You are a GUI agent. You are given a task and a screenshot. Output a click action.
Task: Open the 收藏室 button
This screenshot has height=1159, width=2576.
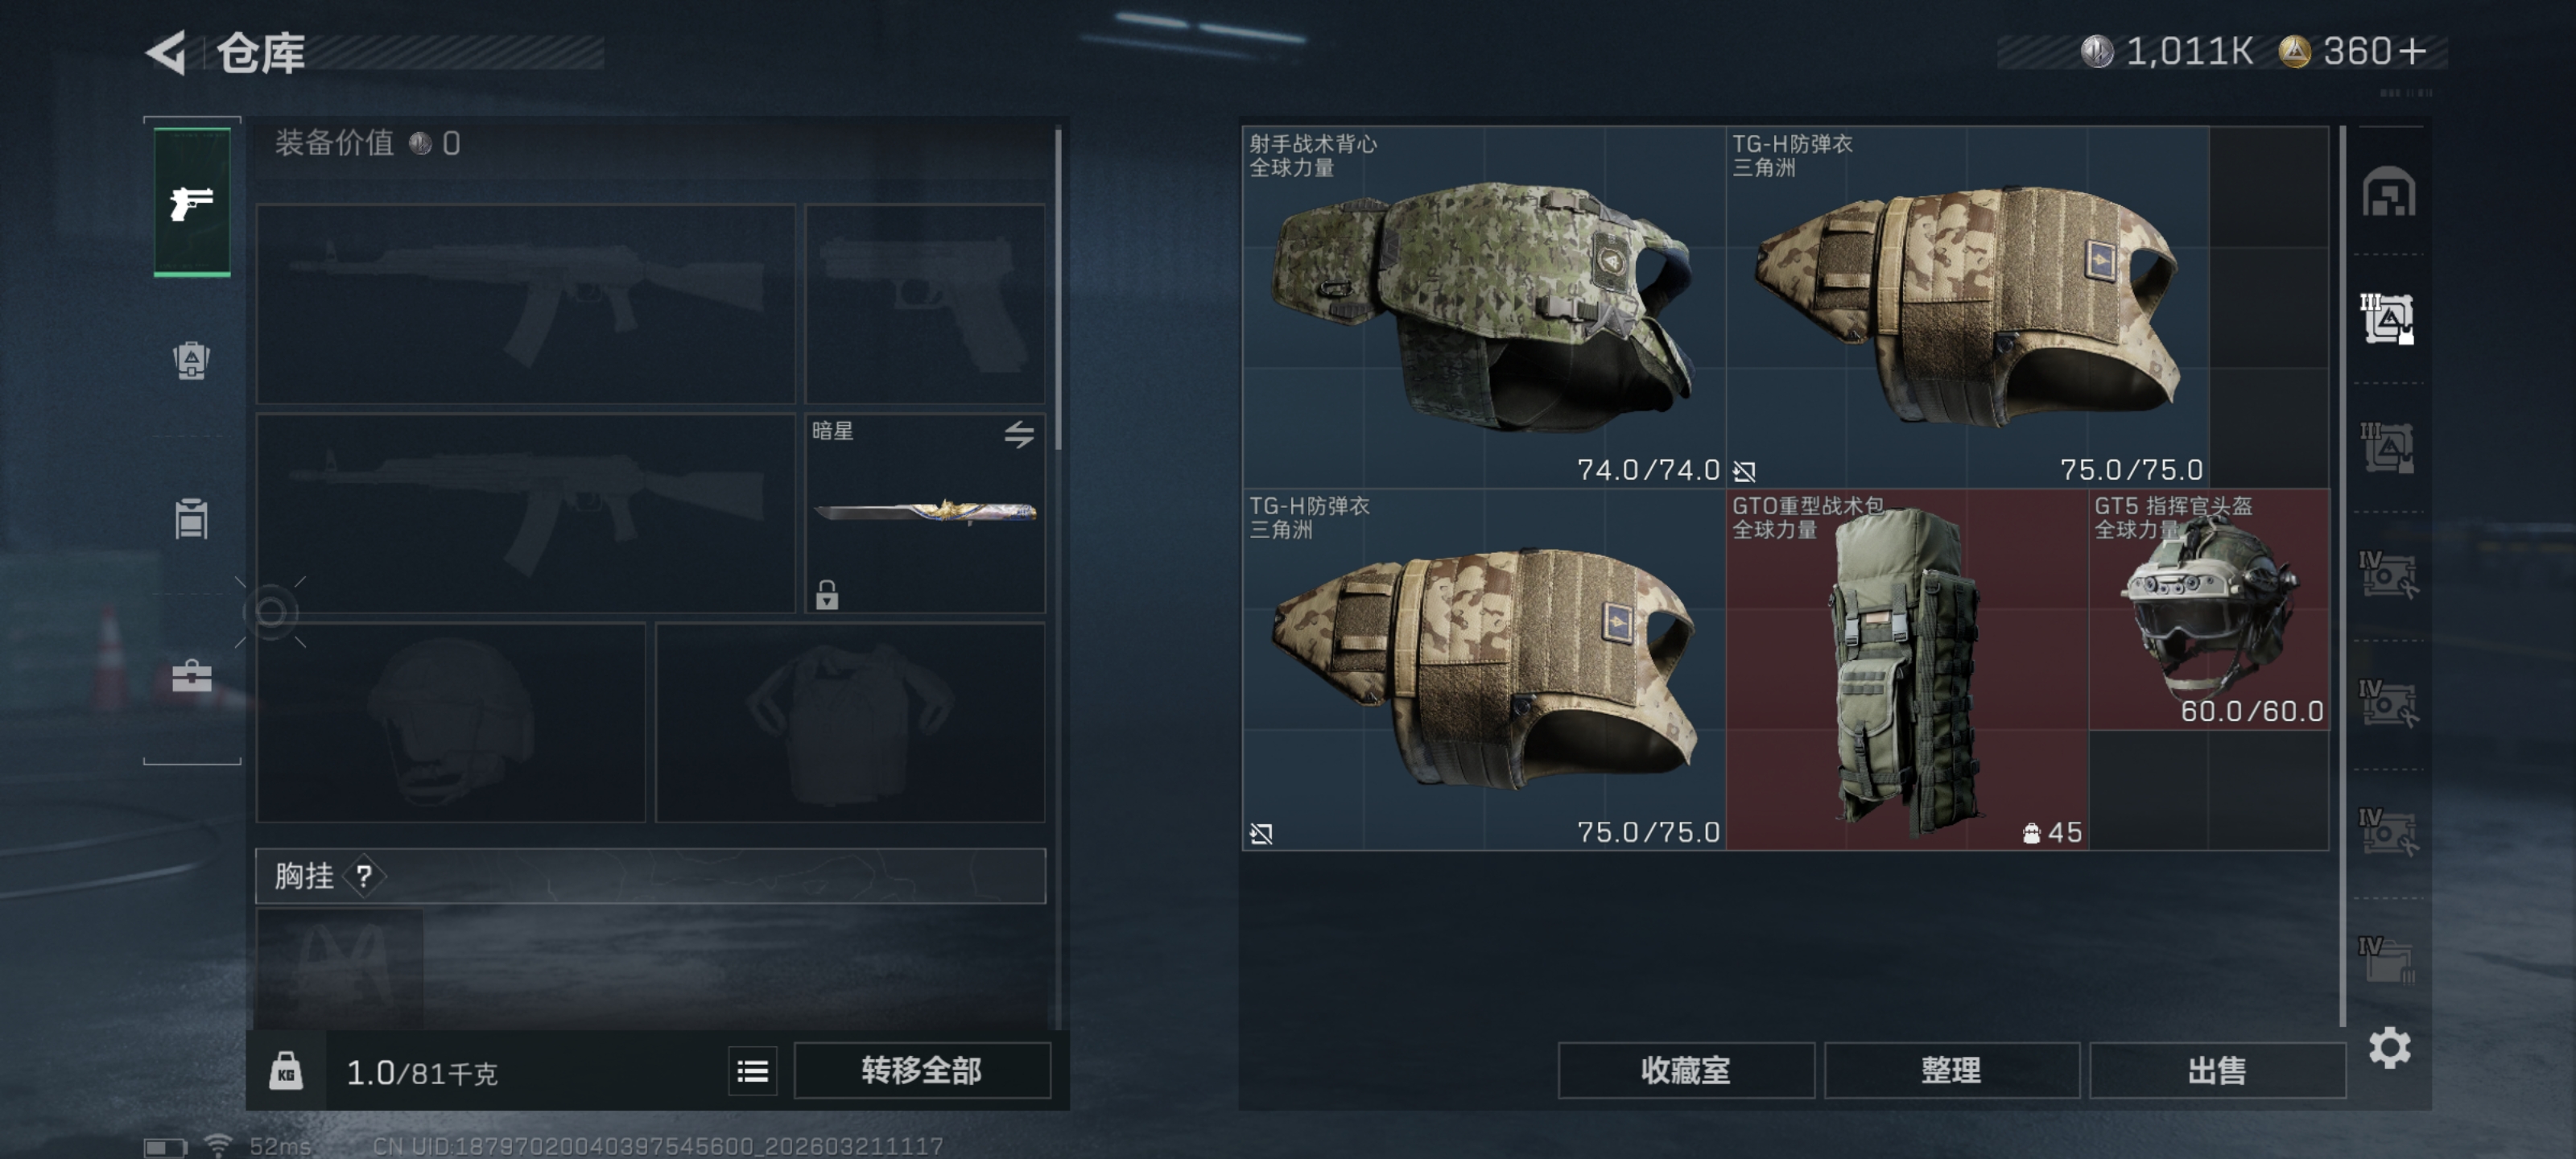tap(1685, 1071)
